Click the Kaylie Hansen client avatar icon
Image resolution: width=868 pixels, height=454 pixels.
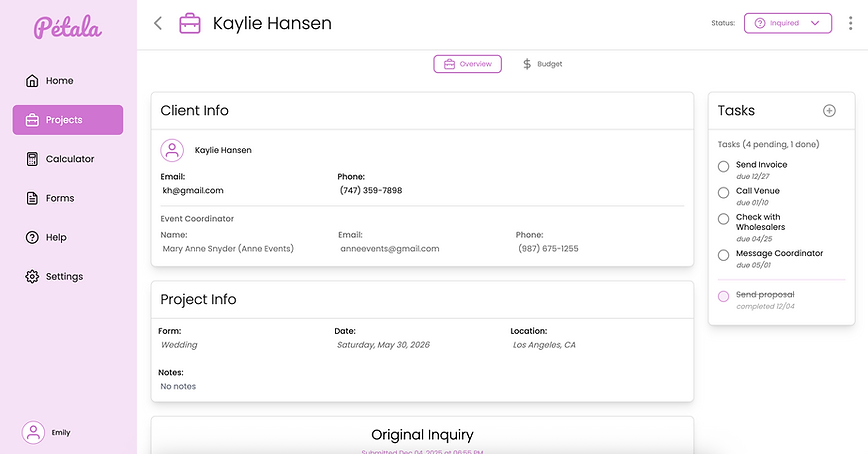click(172, 150)
